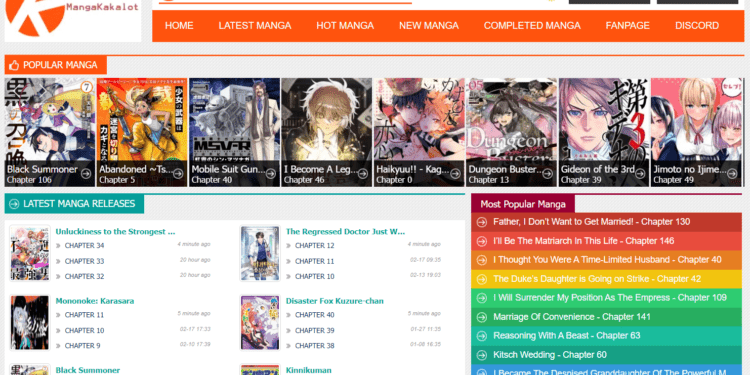This screenshot has height=375, width=750.
Task: Open The Duke's Daughter is Going on Strike
Action: pos(597,279)
